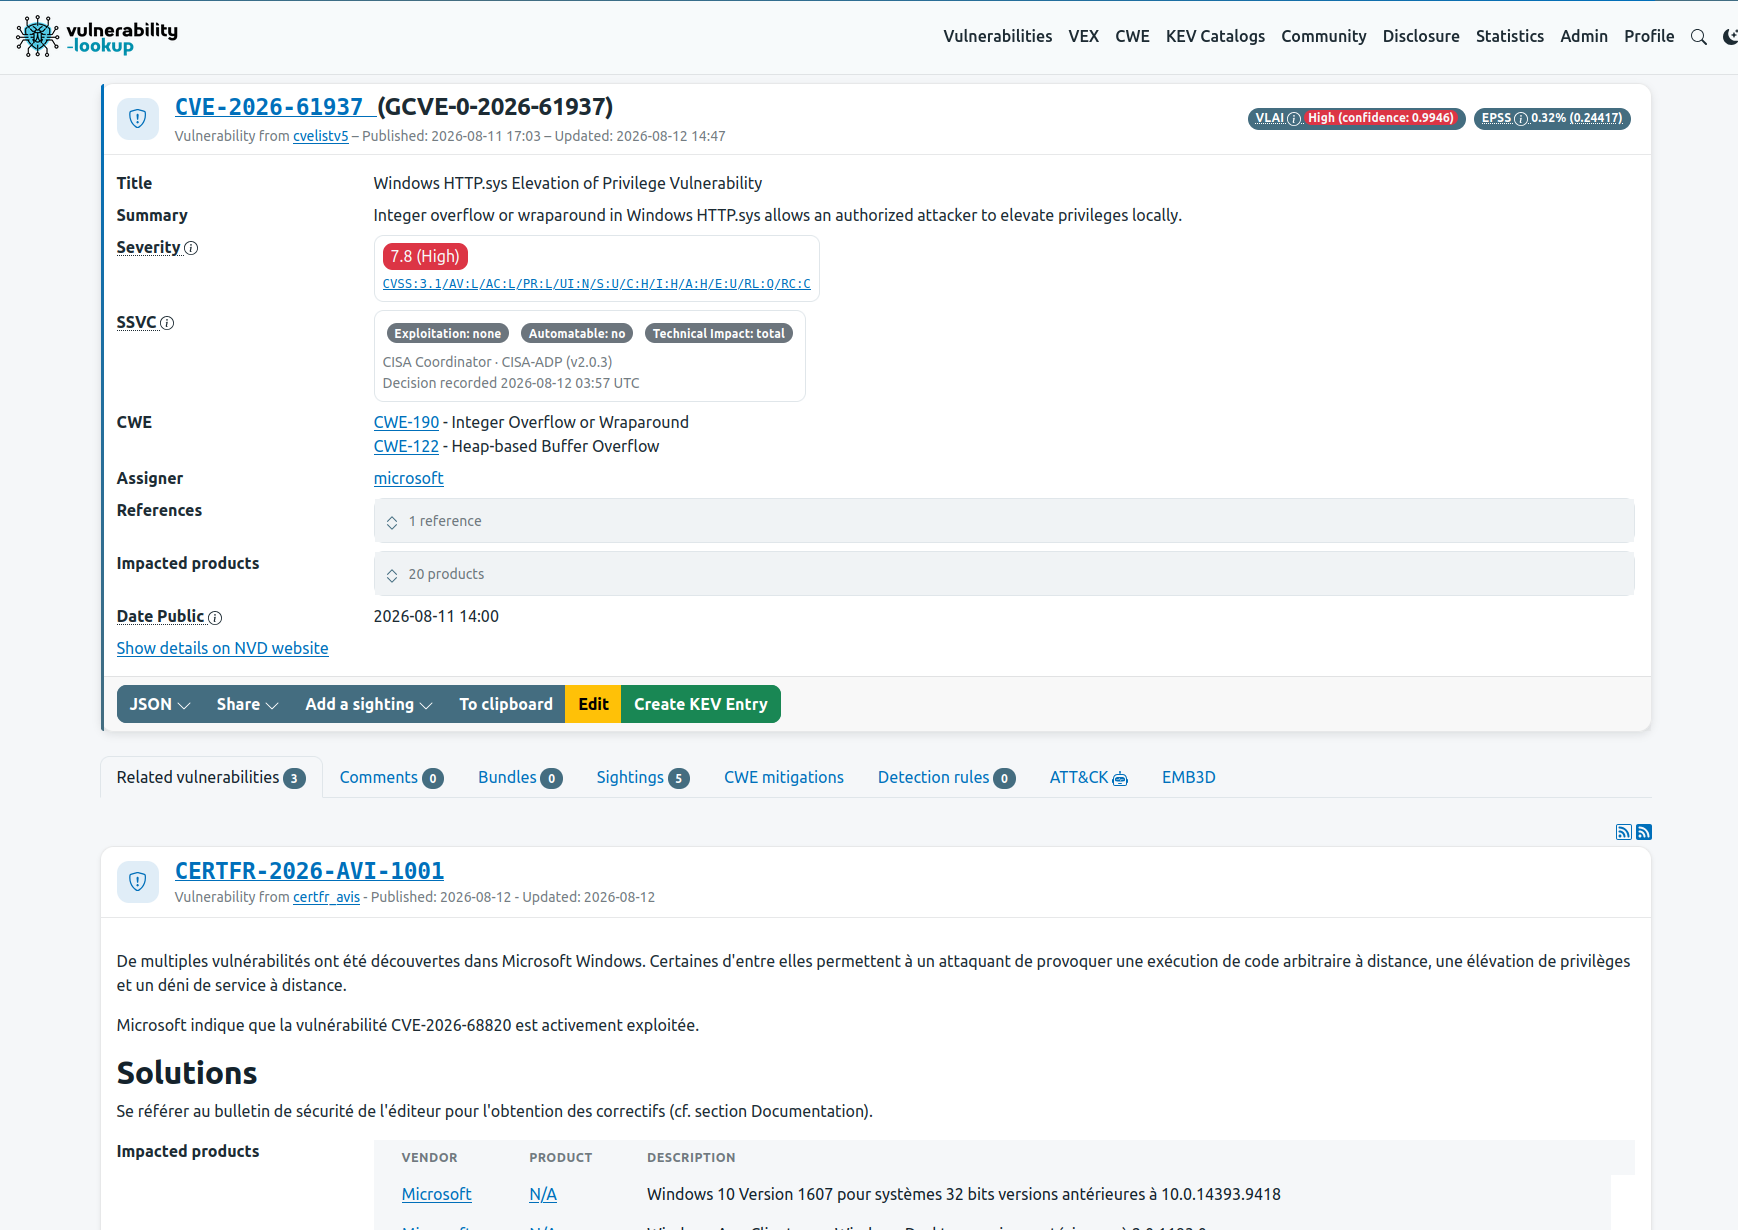Click the info icon beside Date Public
This screenshot has height=1230, width=1738.
[215, 618]
